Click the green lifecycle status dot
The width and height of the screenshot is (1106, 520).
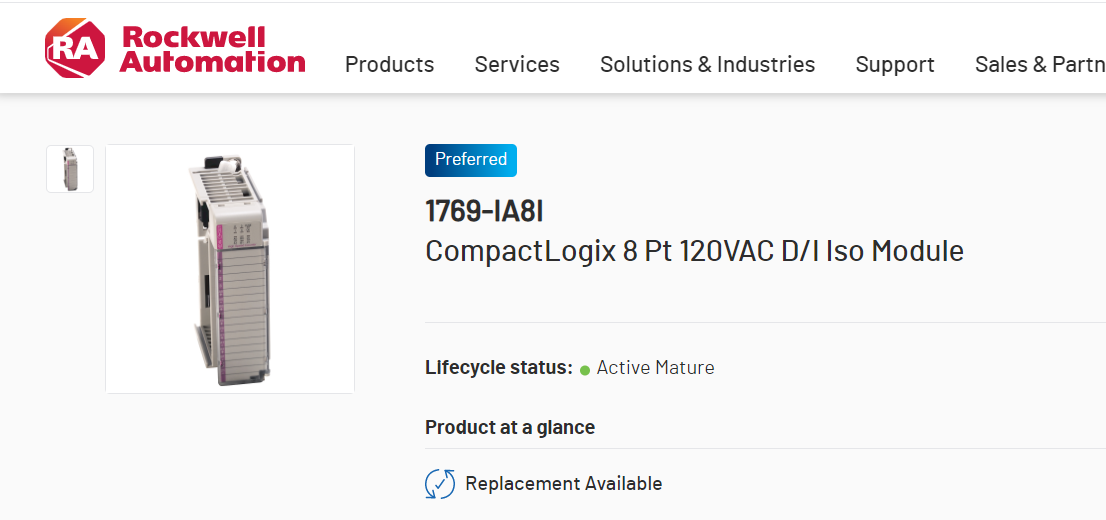click(585, 370)
